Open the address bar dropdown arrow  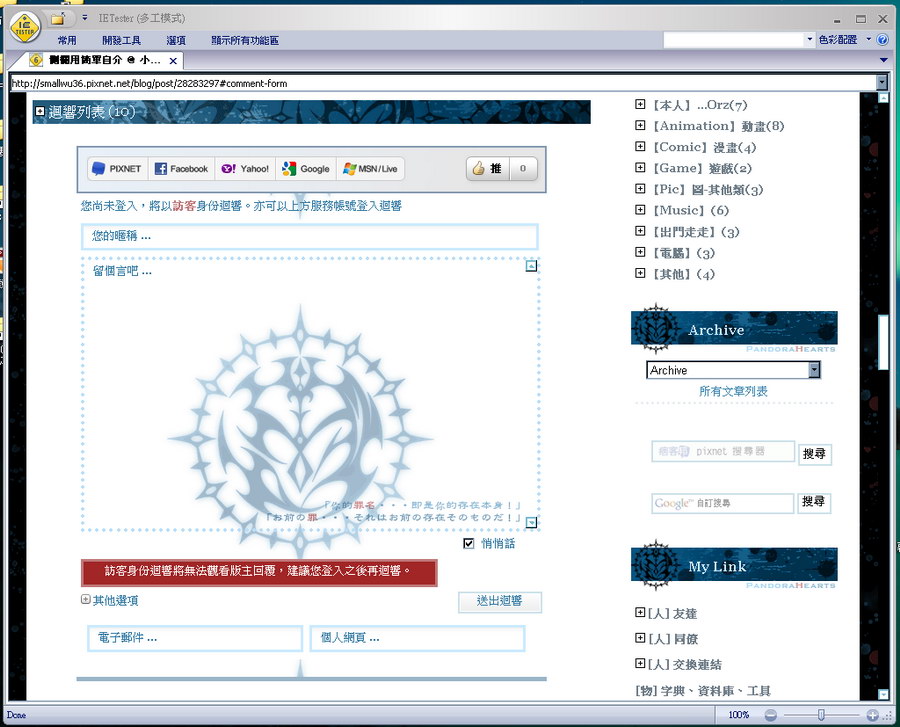point(882,83)
